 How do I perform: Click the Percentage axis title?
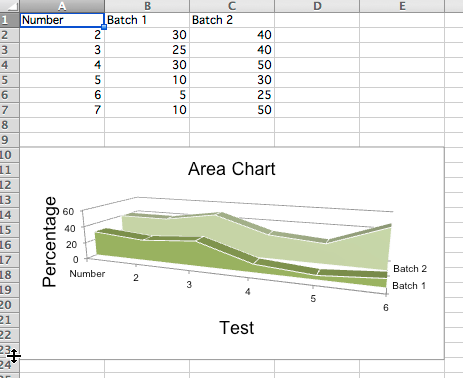(49, 242)
